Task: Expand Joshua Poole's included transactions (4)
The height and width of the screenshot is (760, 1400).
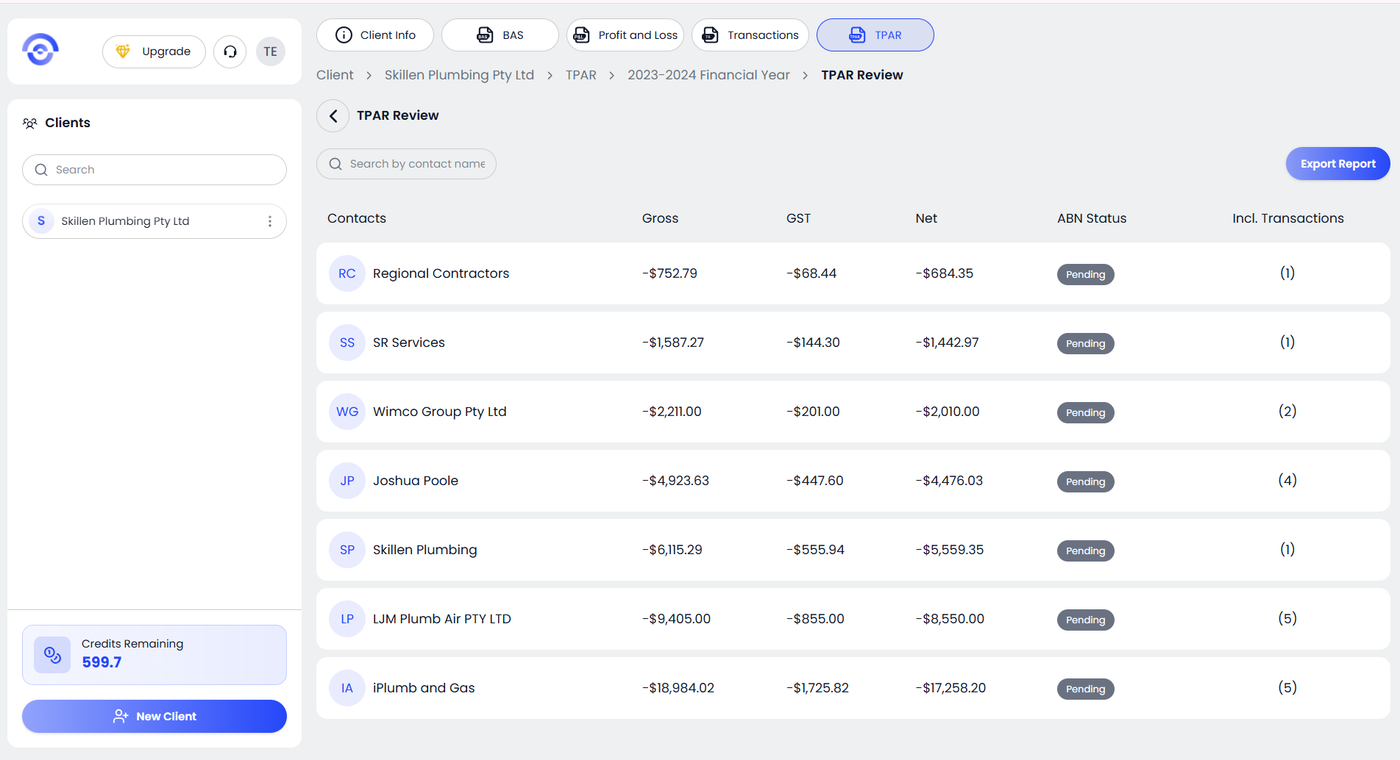Action: pos(1287,481)
